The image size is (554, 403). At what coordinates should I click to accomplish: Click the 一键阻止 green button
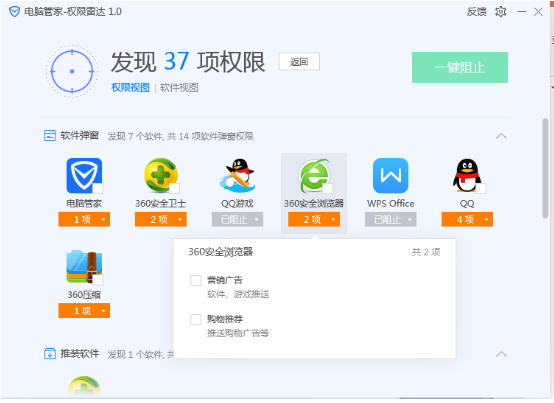pyautogui.click(x=460, y=67)
